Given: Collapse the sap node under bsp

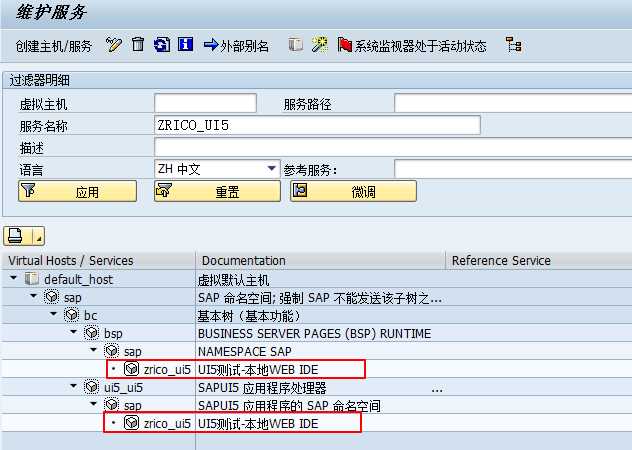Looking at the screenshot, I should pos(94,350).
